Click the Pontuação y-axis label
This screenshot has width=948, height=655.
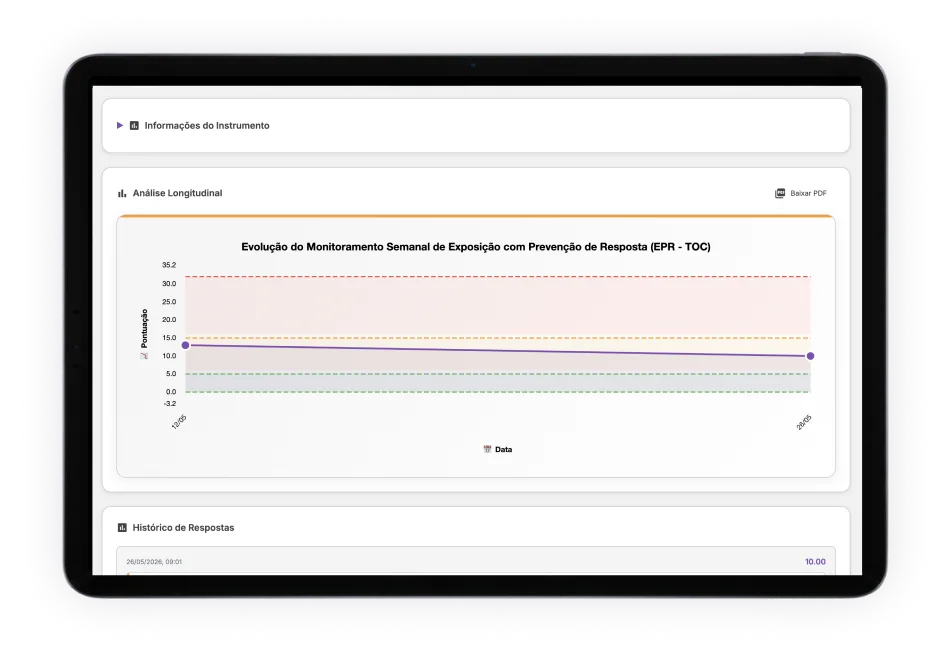(x=144, y=328)
